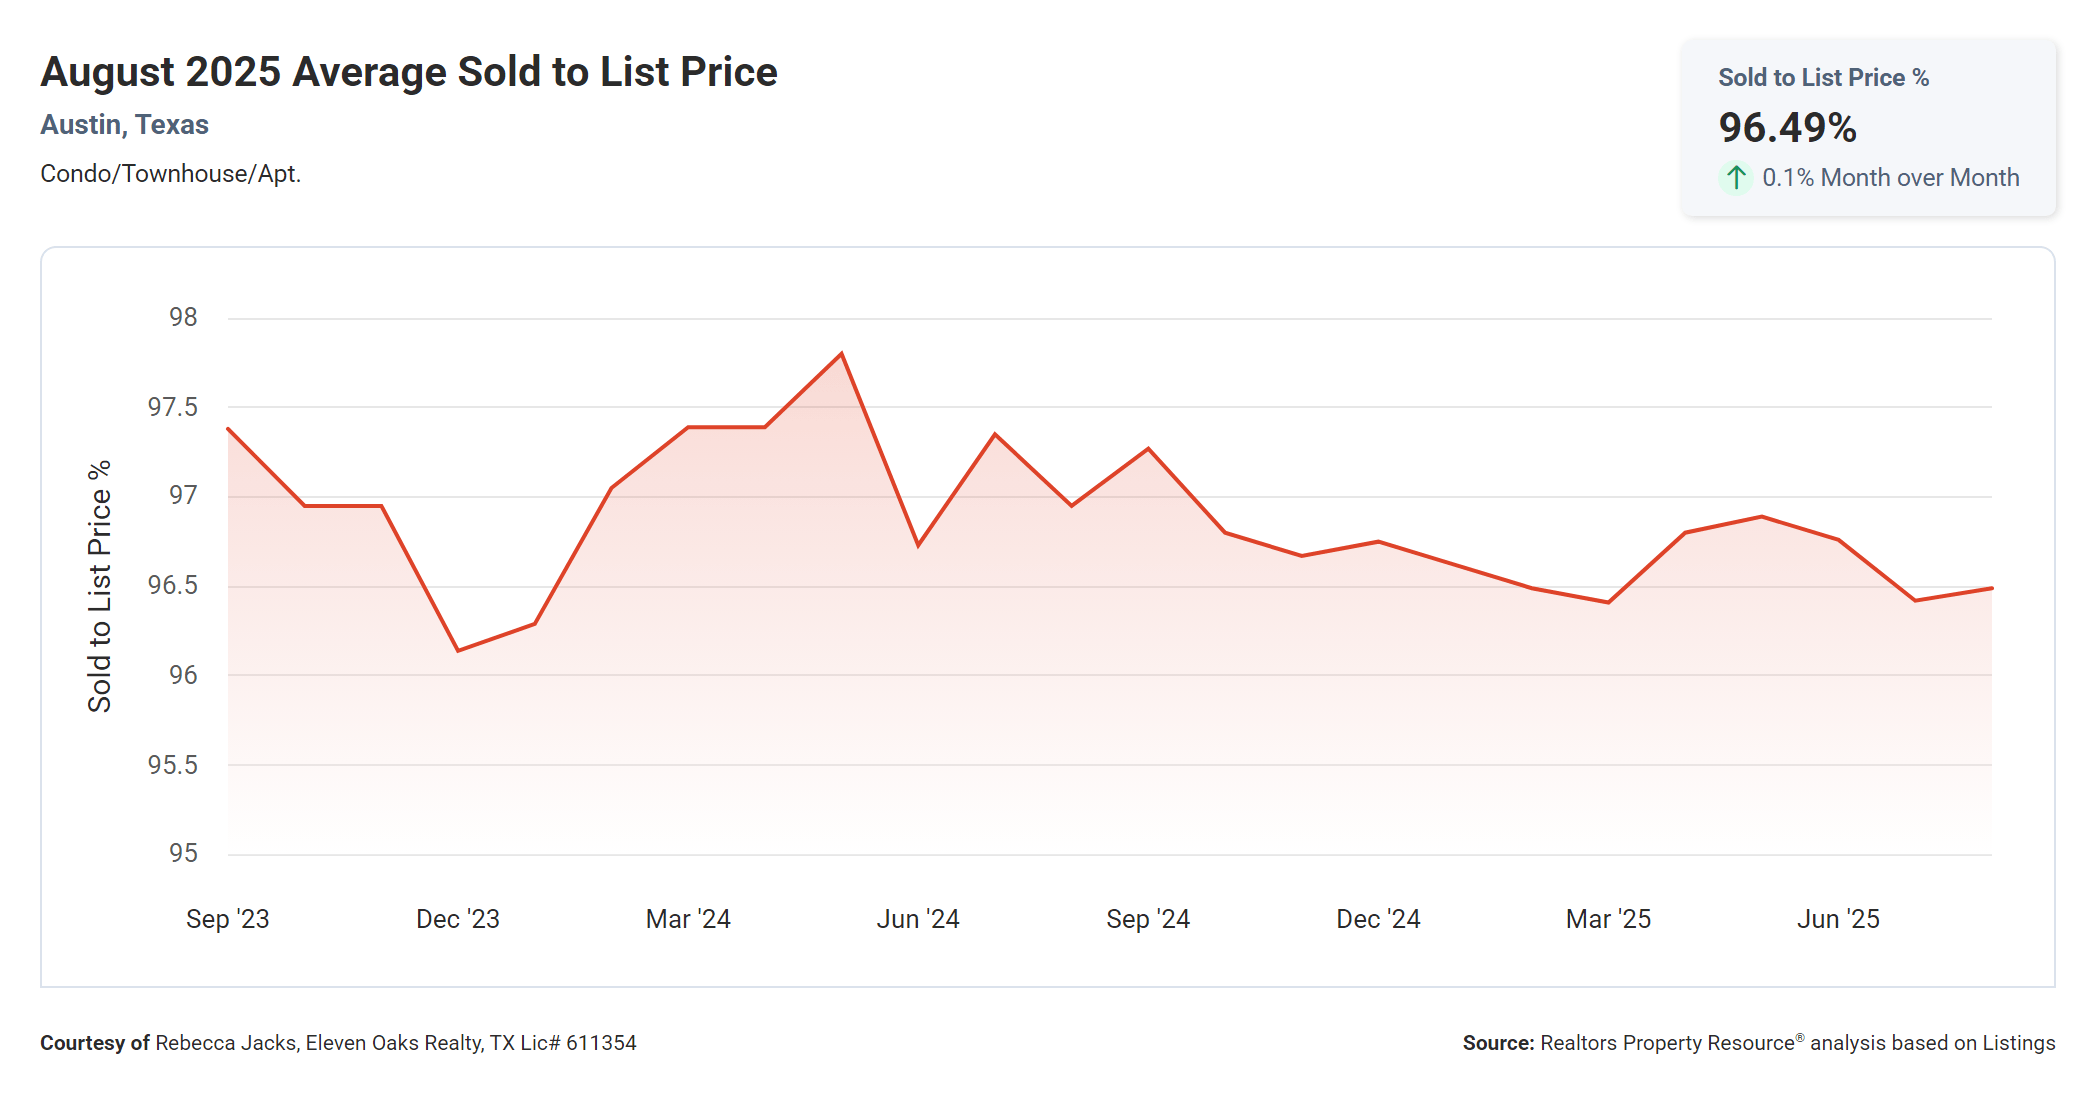The width and height of the screenshot is (2096, 1100).
Task: Click the 96.49% sold-to-list value
Action: click(x=1787, y=127)
